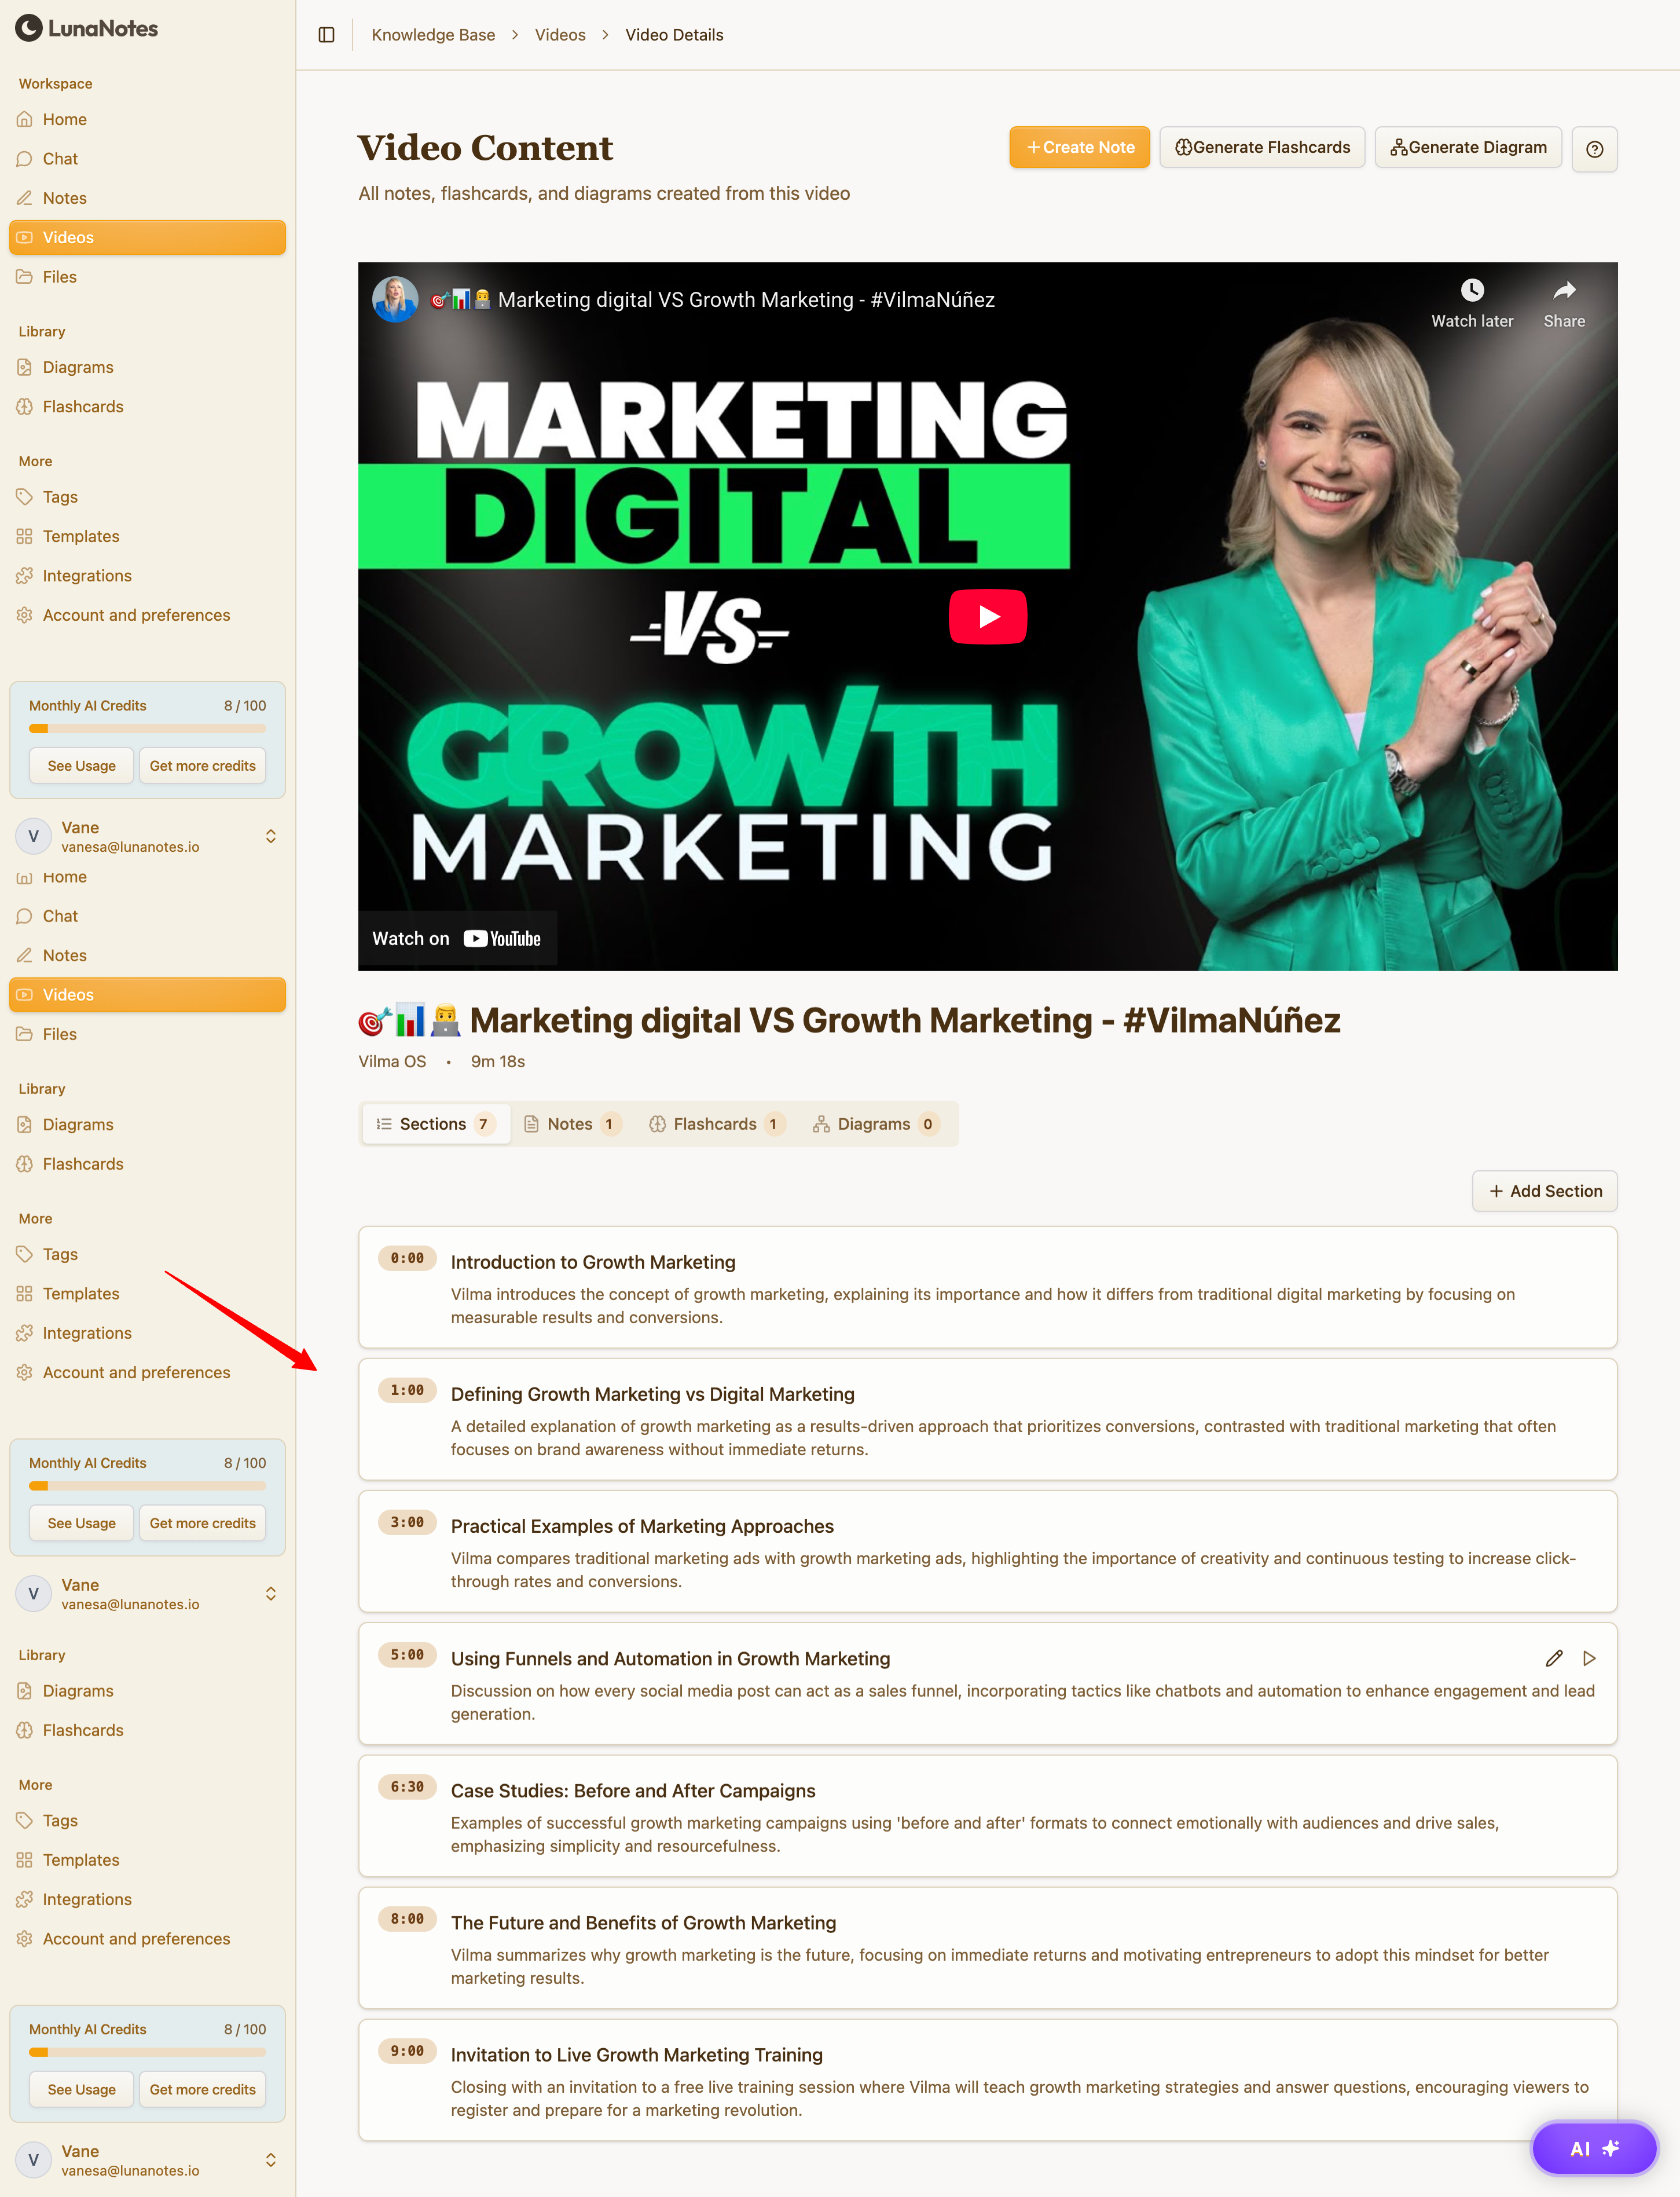
Task: Click the red YouTube play button
Action: point(987,616)
